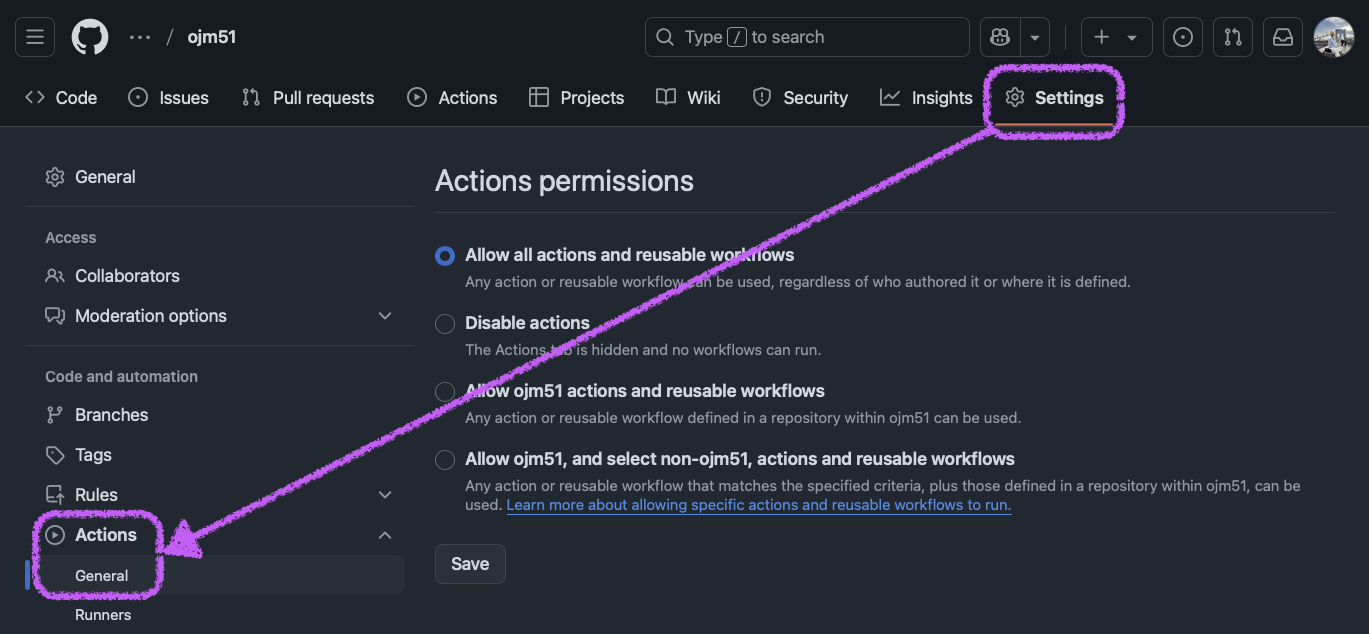
Task: Expand the breadcrumb ellipsis
Action: (x=140, y=37)
